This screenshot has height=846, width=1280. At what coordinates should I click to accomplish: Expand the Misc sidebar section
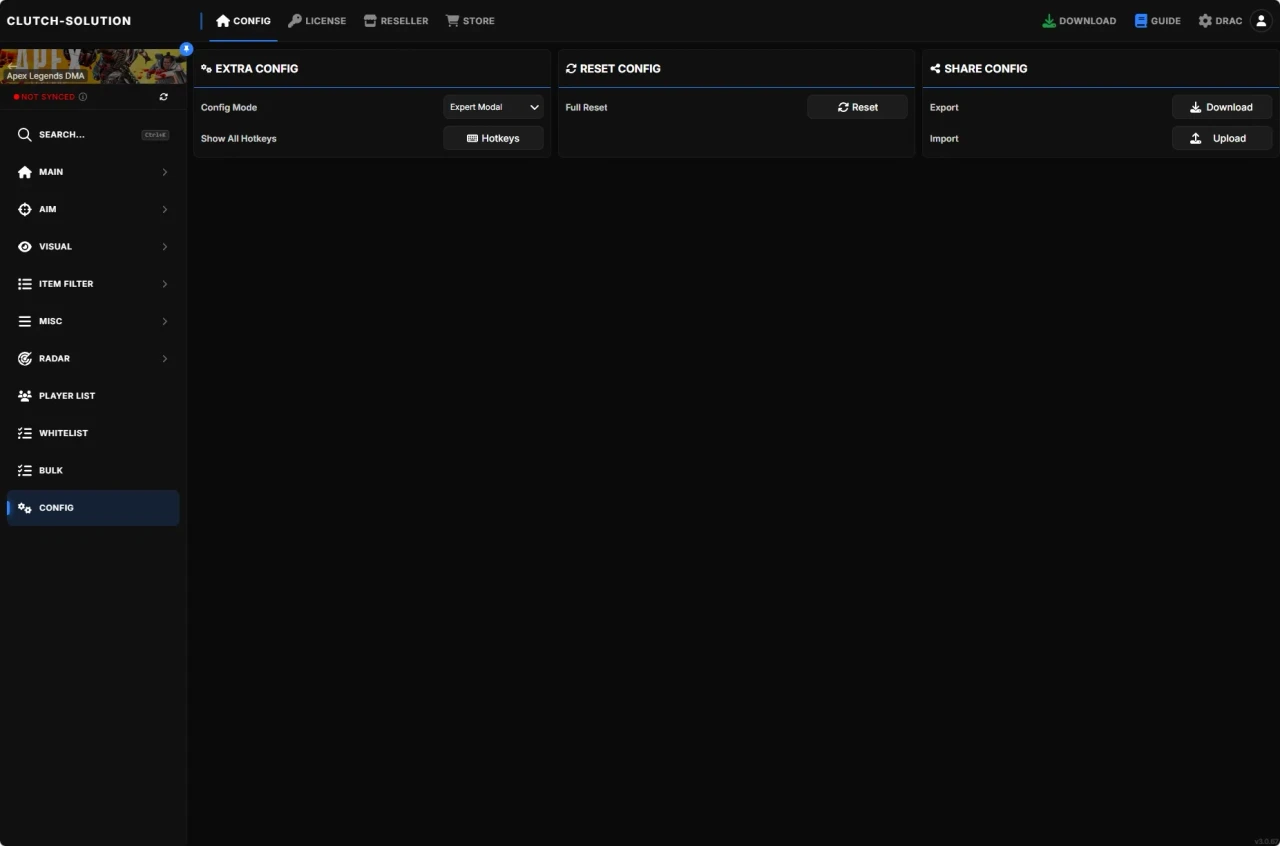click(x=24, y=321)
